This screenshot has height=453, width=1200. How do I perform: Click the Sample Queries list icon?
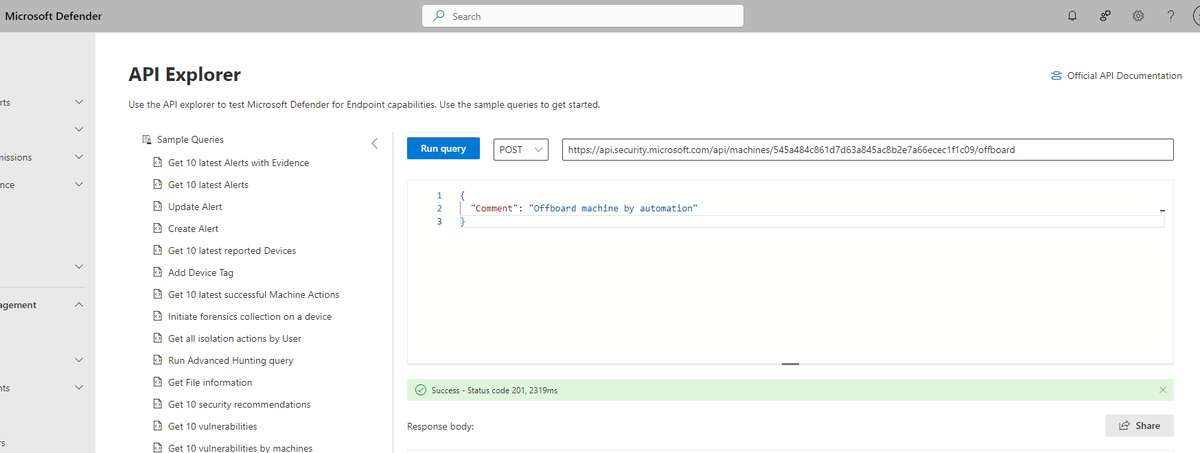pyautogui.click(x=146, y=140)
